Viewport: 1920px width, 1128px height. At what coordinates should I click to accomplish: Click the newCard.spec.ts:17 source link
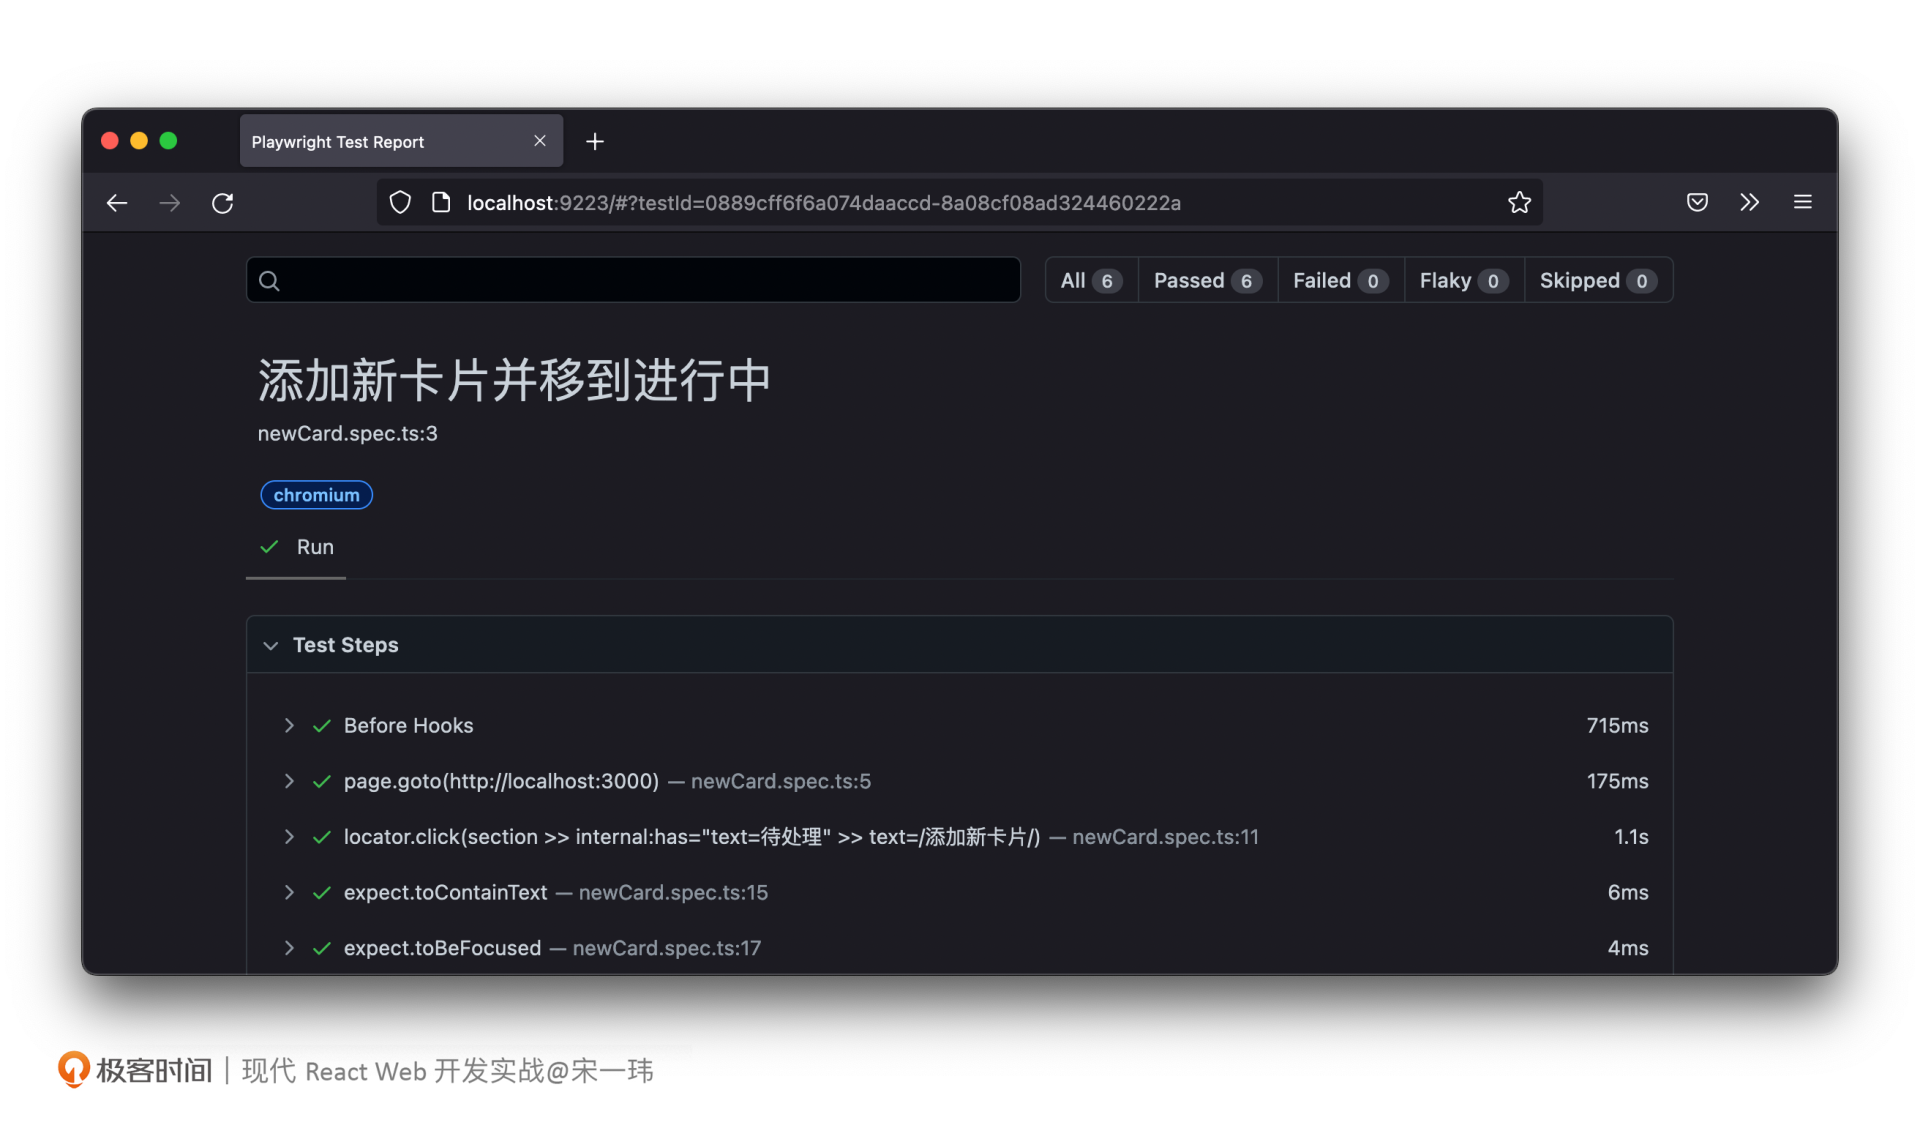pyautogui.click(x=666, y=948)
